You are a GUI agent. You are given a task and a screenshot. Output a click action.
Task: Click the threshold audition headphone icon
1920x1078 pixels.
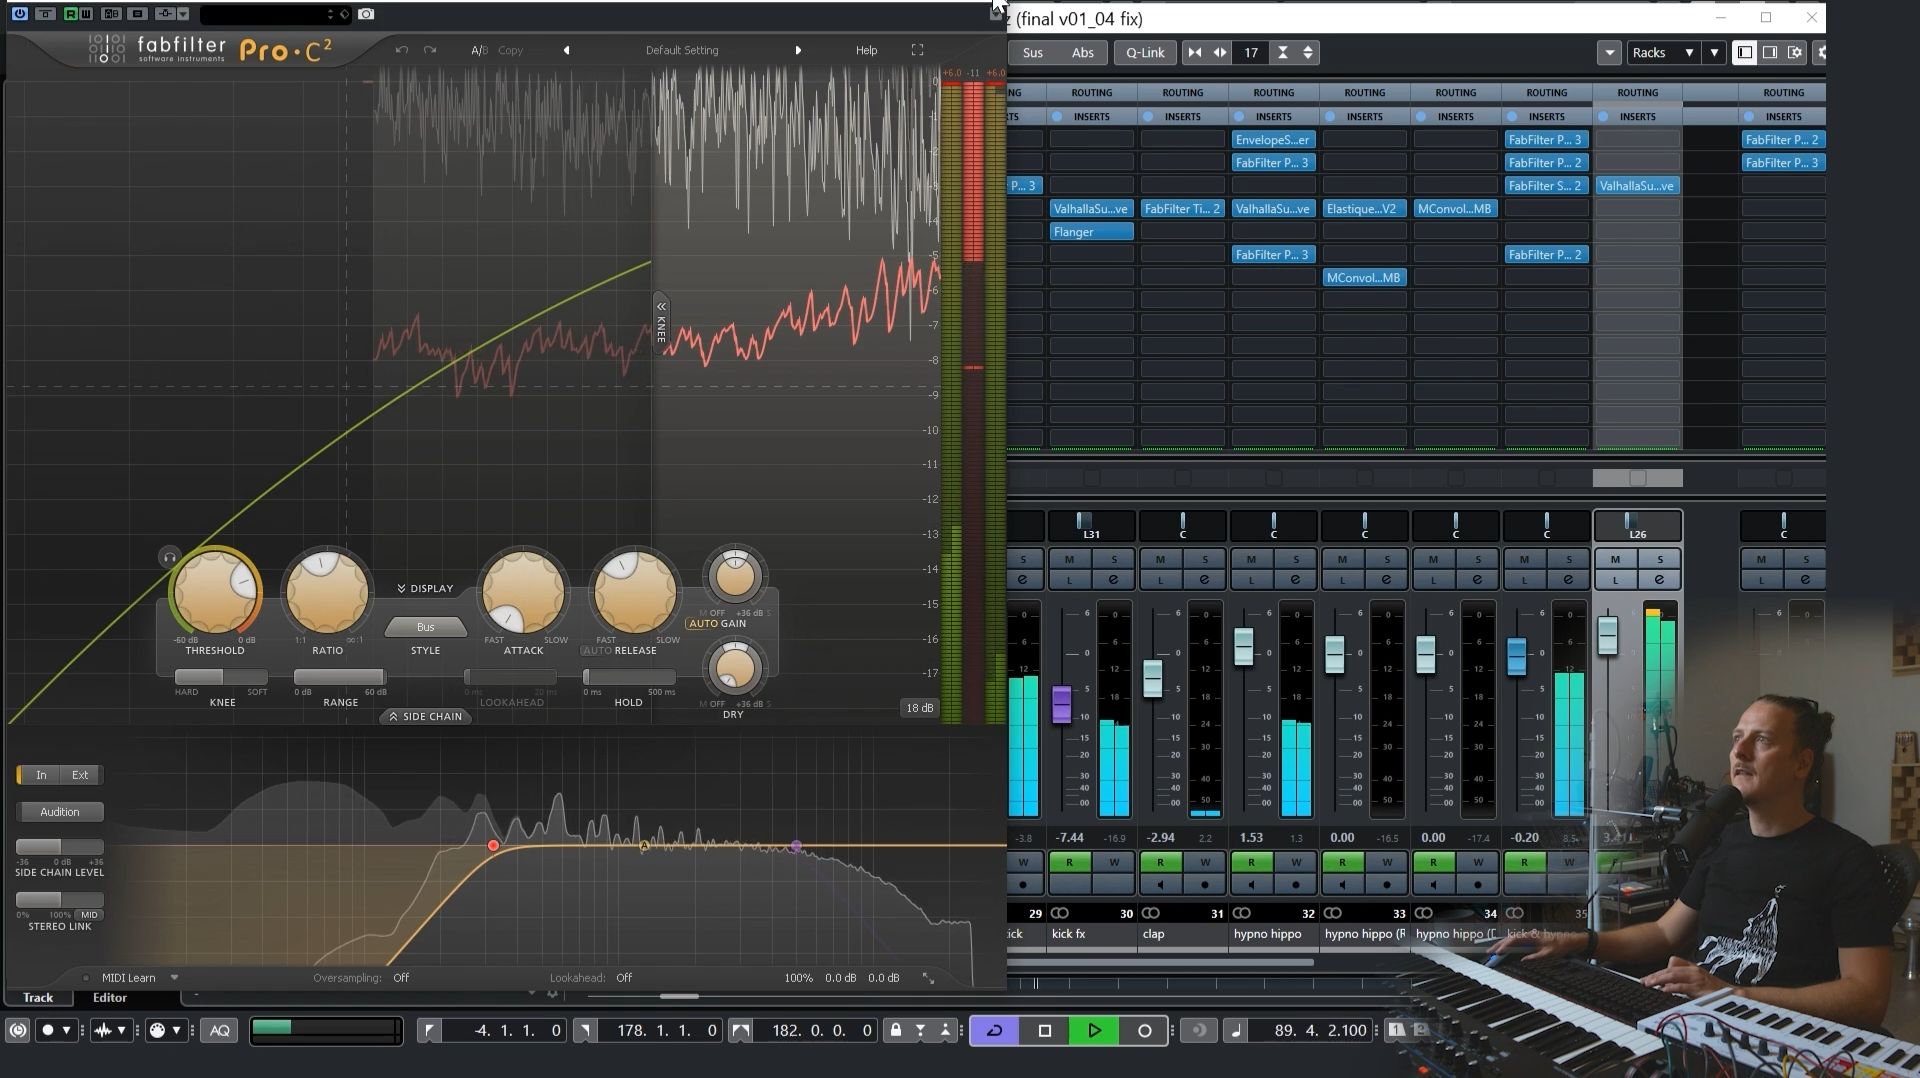tap(169, 557)
